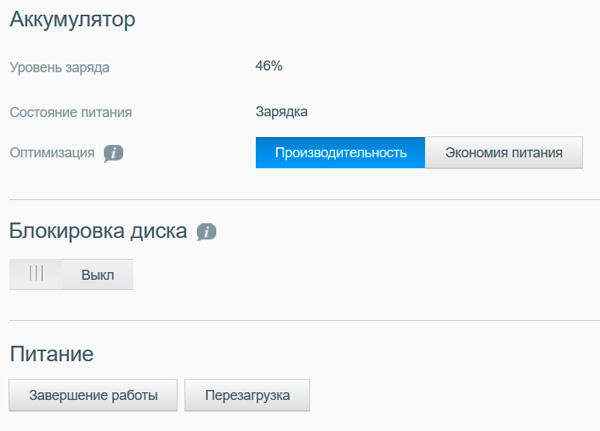Click the Аккумулятор section heading

tap(71, 19)
